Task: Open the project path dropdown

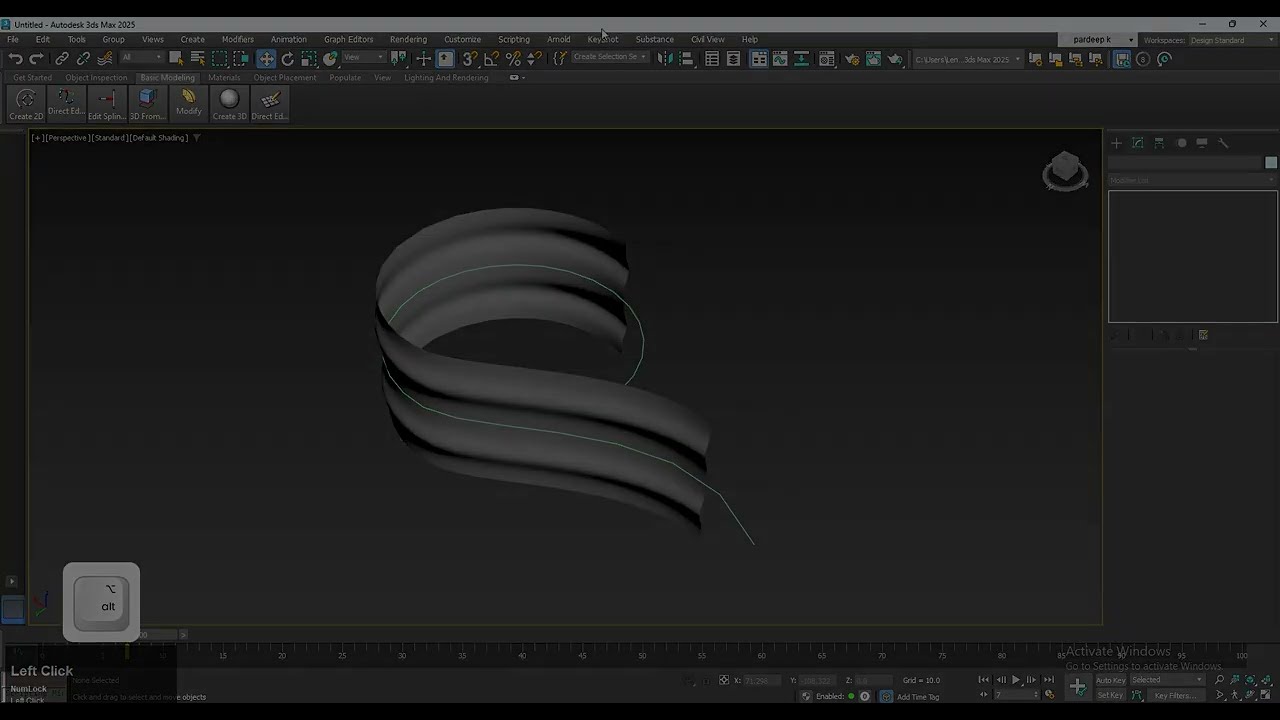Action: click(x=968, y=59)
